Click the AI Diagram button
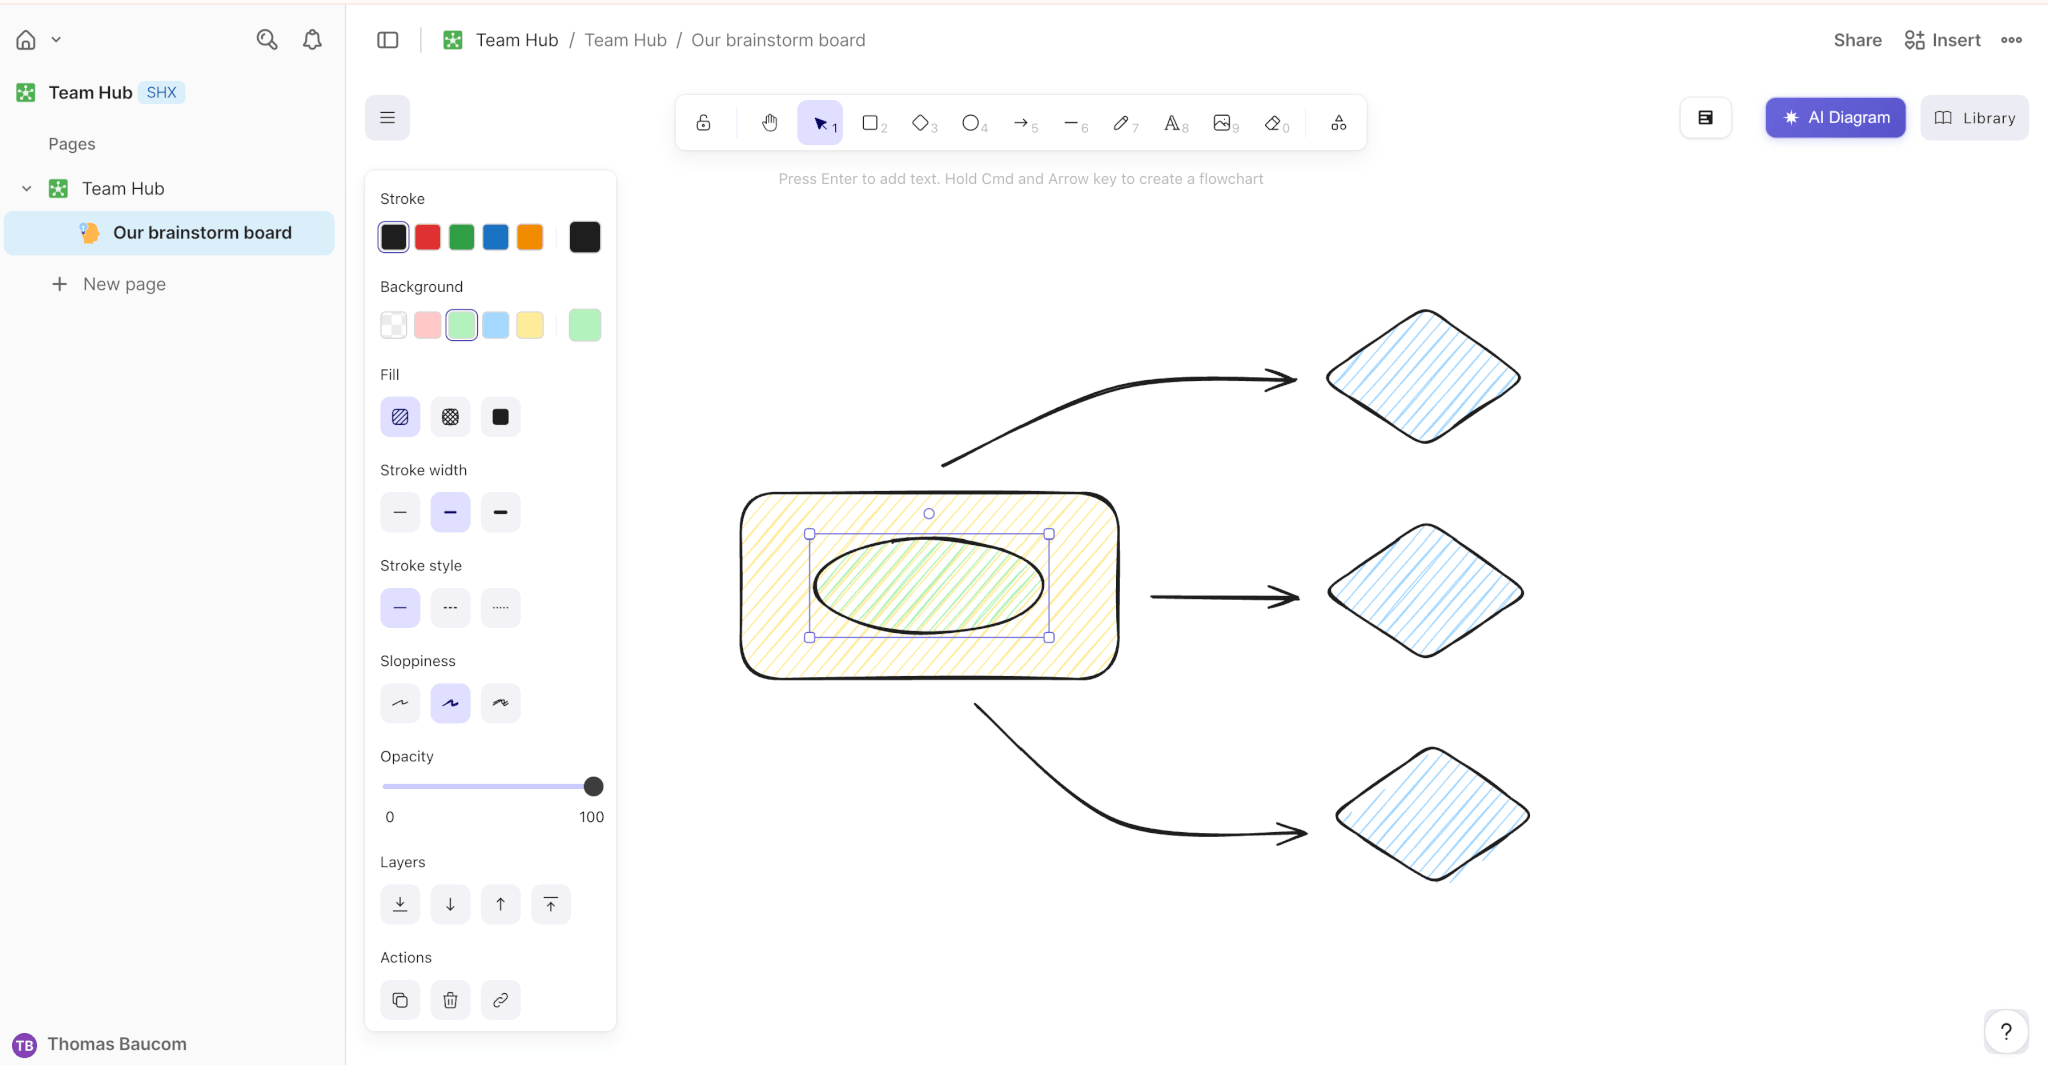The height and width of the screenshot is (1065, 2048). click(1834, 117)
